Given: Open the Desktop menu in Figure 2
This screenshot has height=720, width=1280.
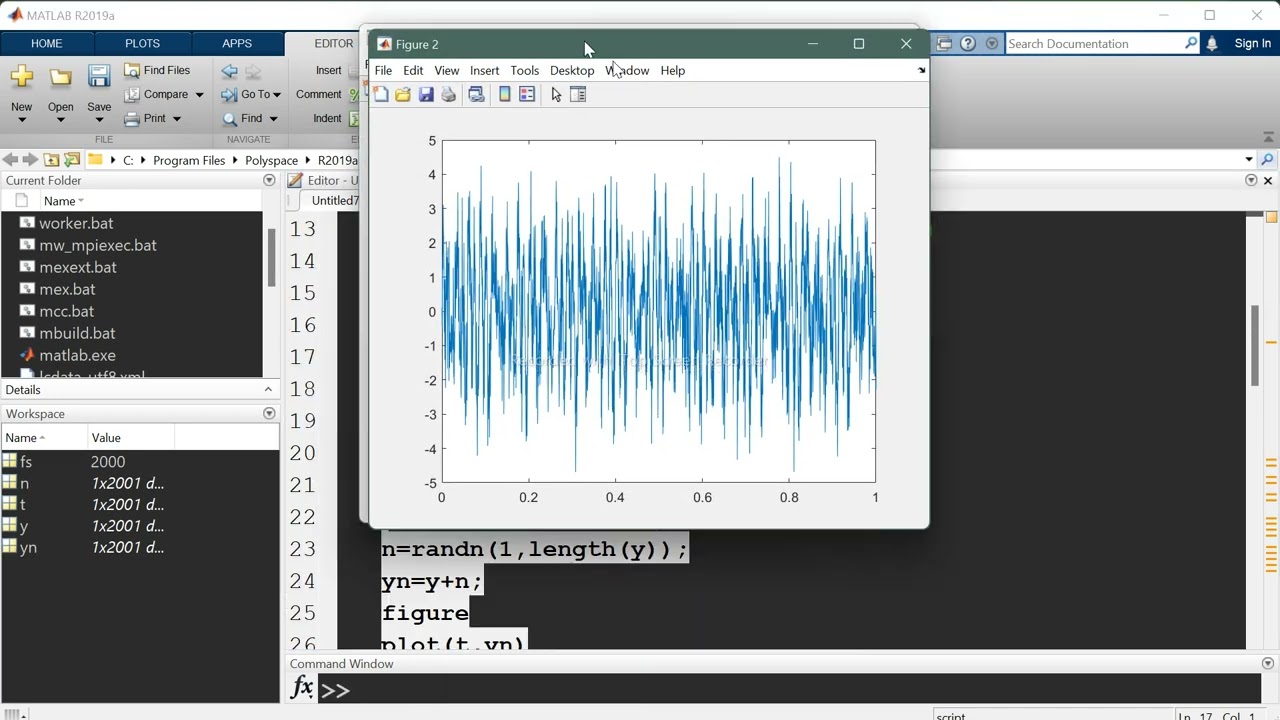Looking at the screenshot, I should (572, 70).
